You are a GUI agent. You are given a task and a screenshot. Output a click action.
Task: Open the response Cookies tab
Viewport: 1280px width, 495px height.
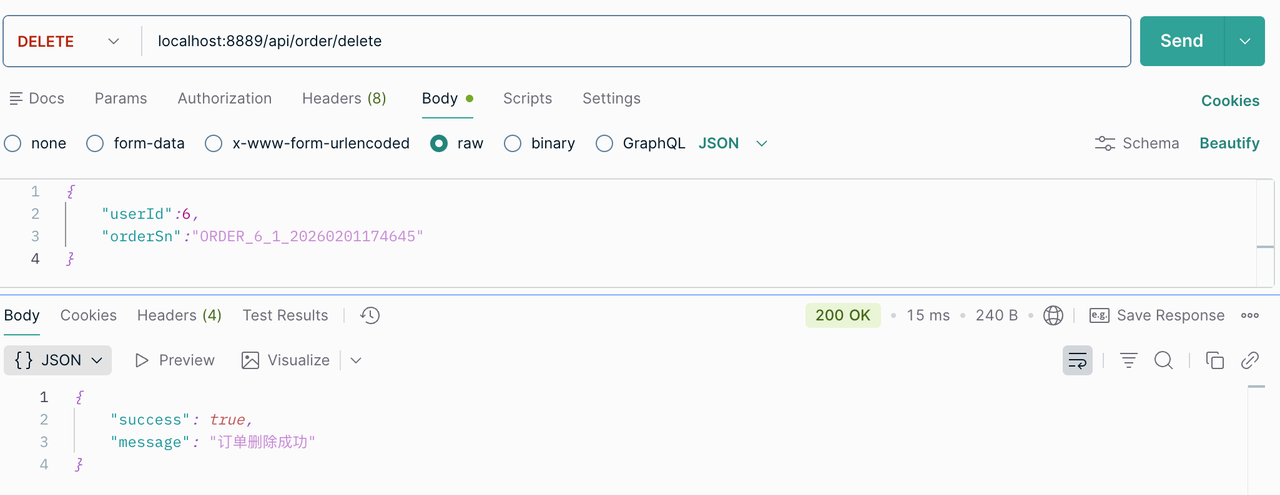point(89,315)
